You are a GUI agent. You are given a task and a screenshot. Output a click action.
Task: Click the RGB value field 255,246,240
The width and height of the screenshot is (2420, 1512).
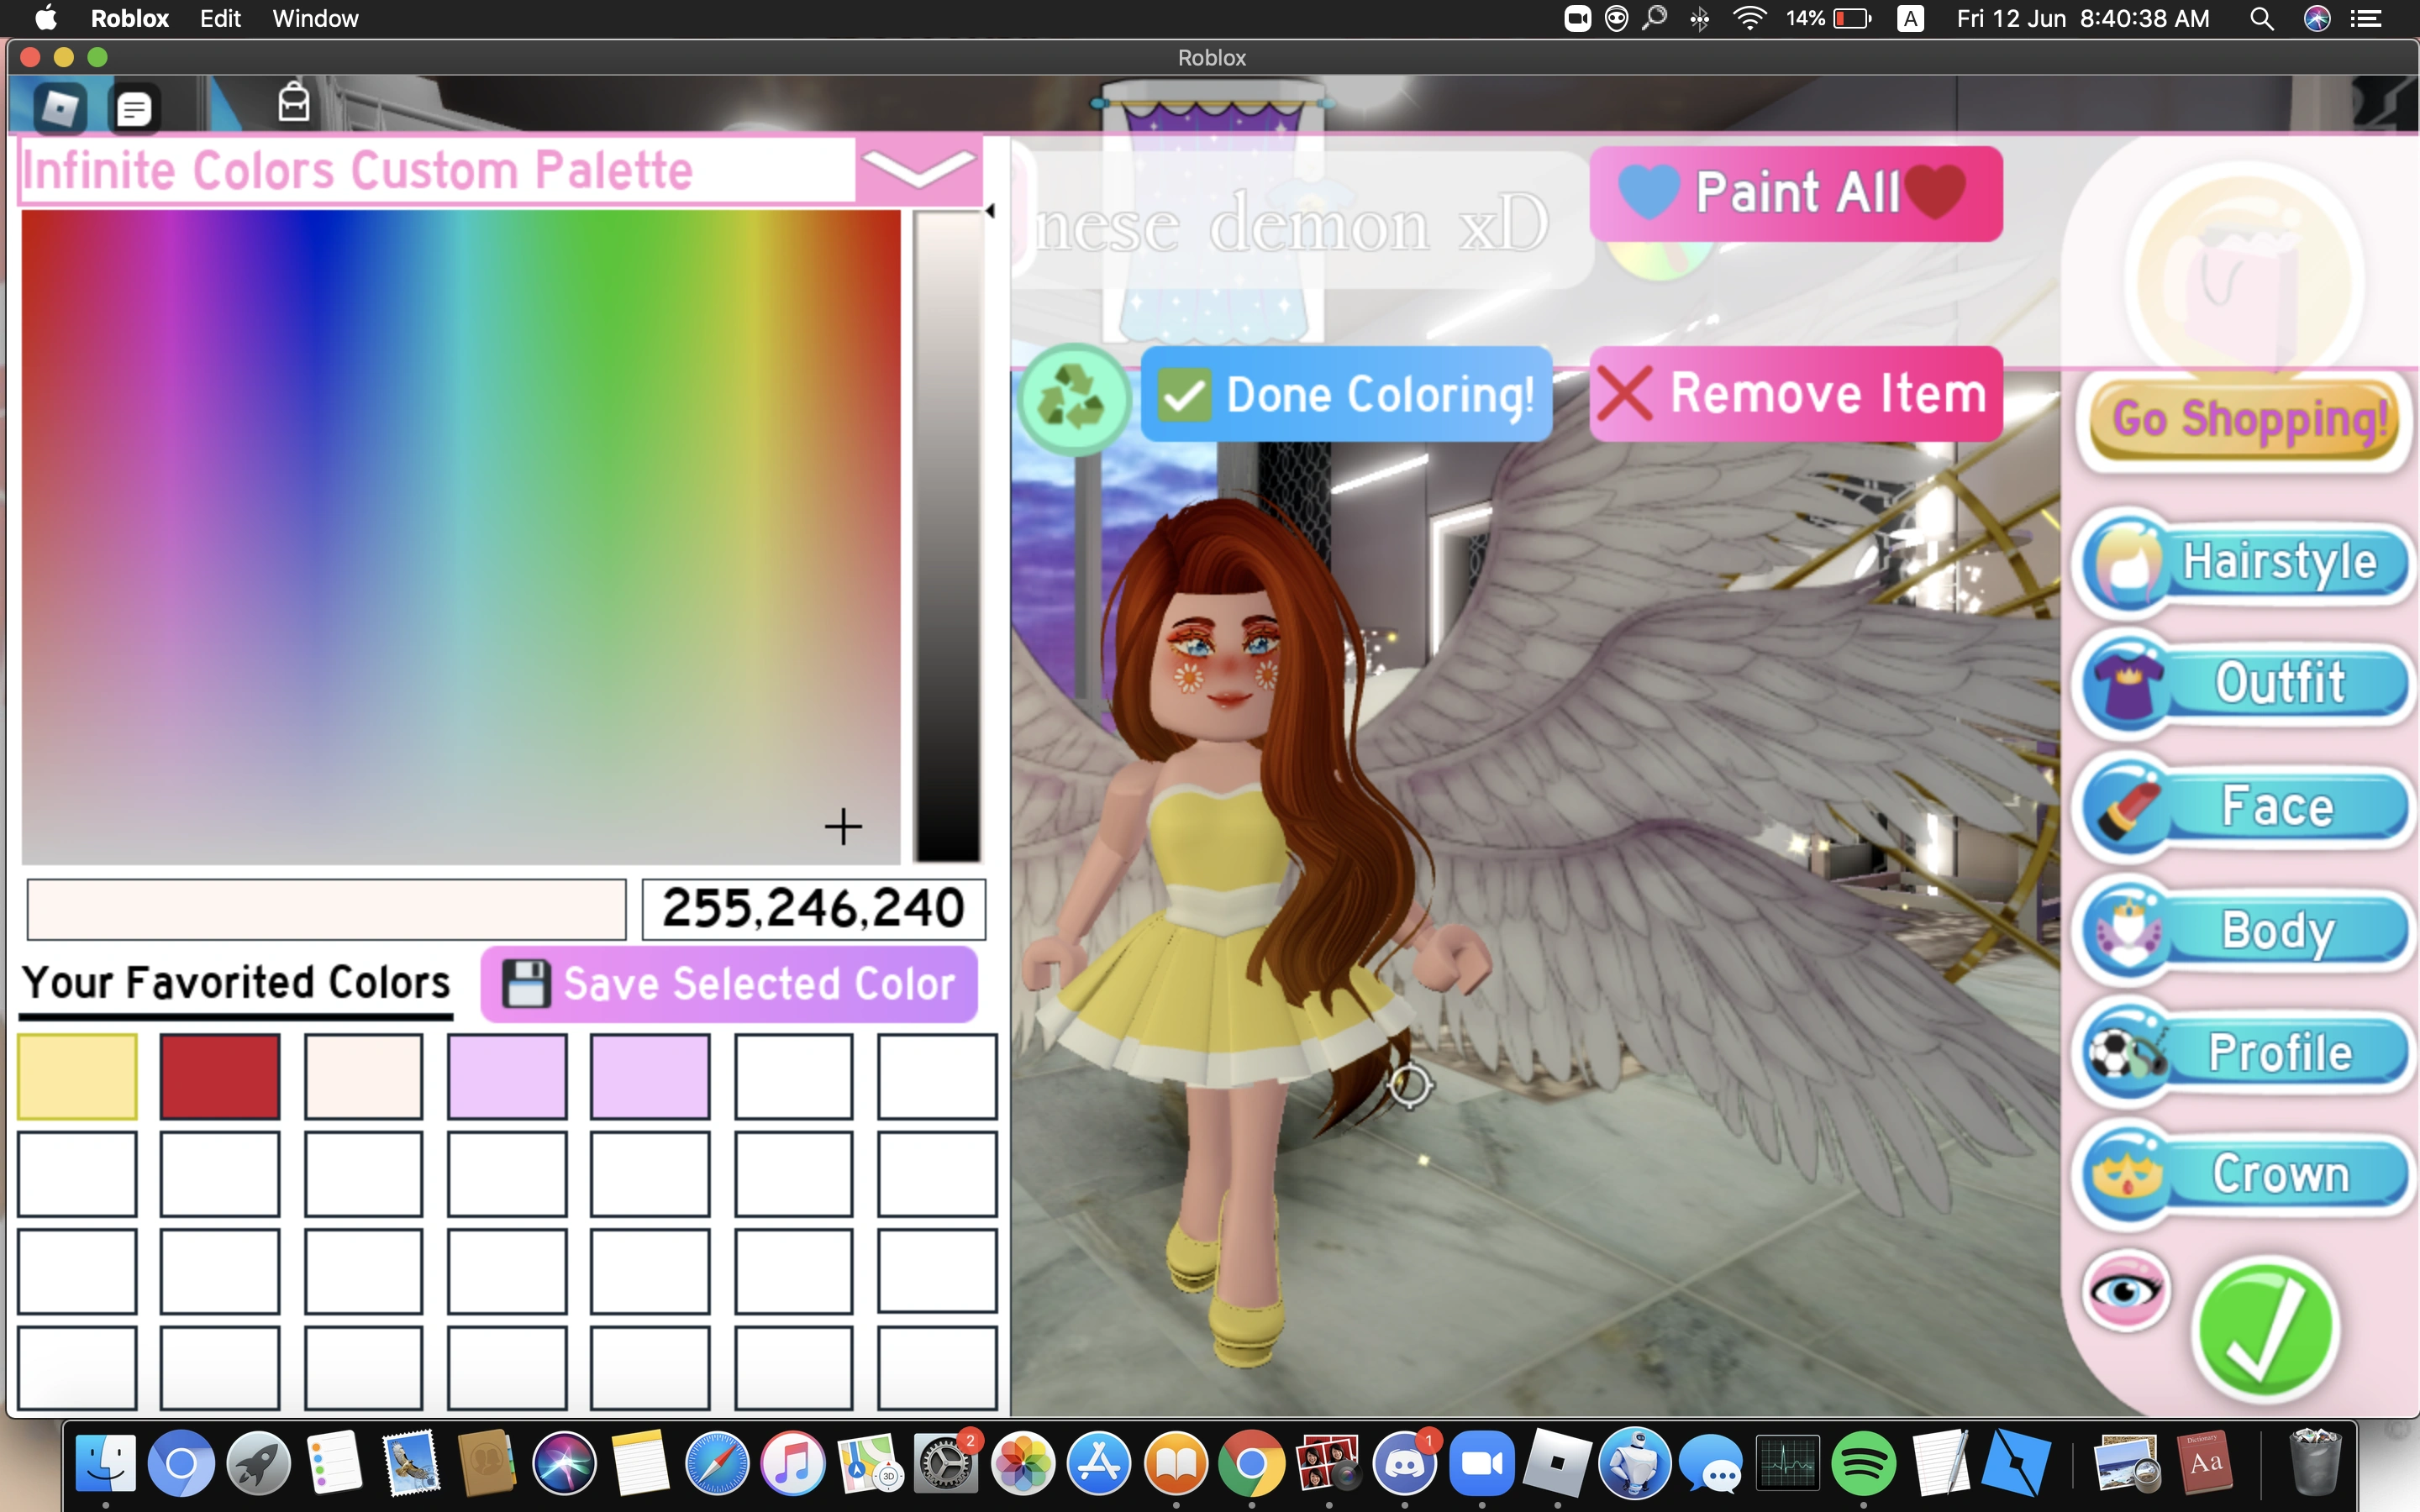[813, 909]
